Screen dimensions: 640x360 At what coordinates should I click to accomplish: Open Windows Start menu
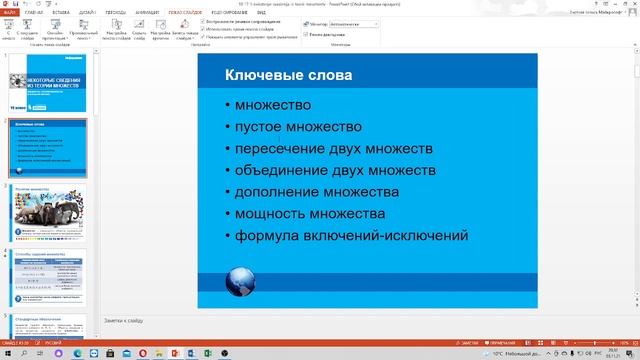coord(8,353)
